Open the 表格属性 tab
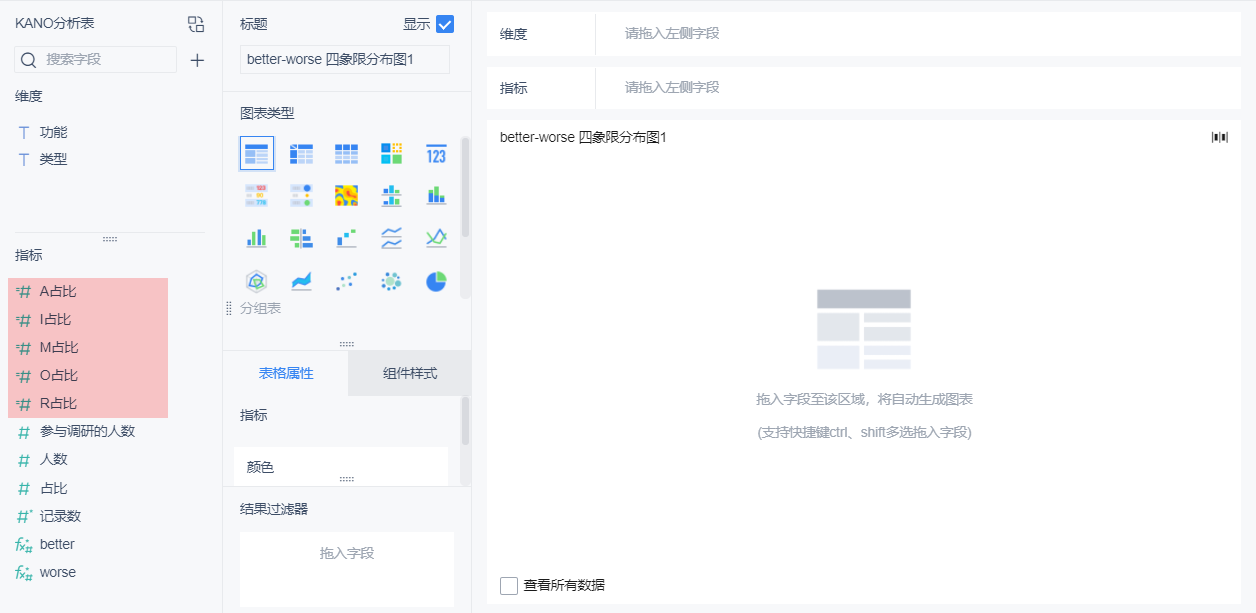 tap(286, 373)
